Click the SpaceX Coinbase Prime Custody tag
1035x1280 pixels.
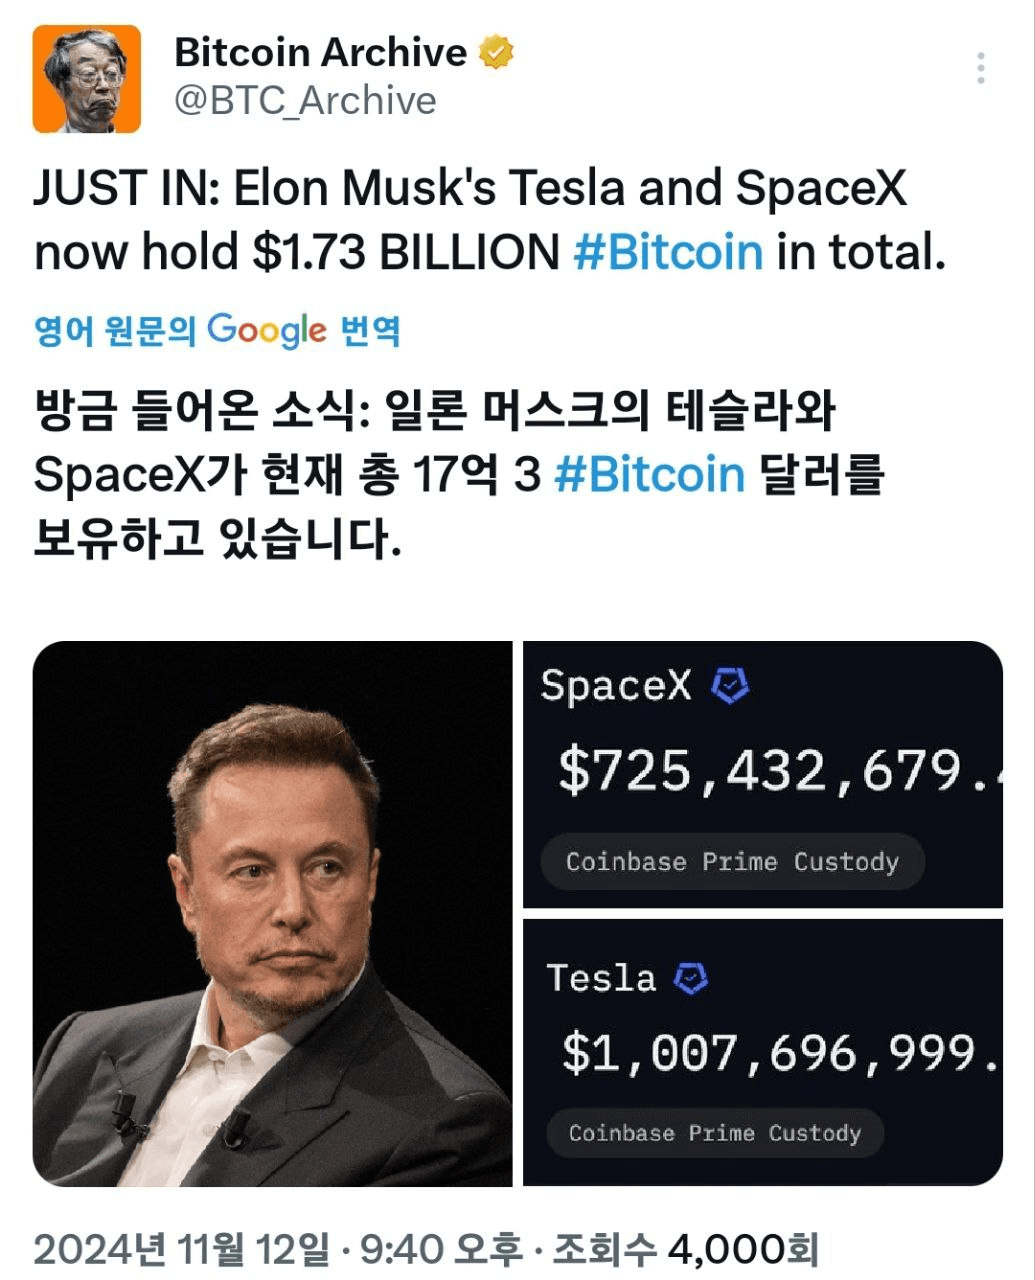coord(732,862)
